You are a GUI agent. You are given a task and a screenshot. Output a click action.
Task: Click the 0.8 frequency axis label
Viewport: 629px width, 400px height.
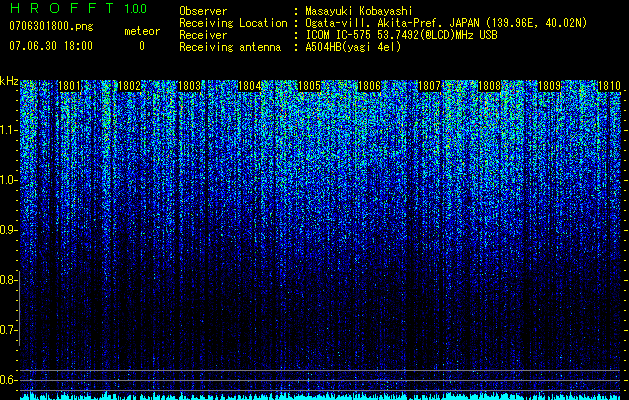pos(8,280)
